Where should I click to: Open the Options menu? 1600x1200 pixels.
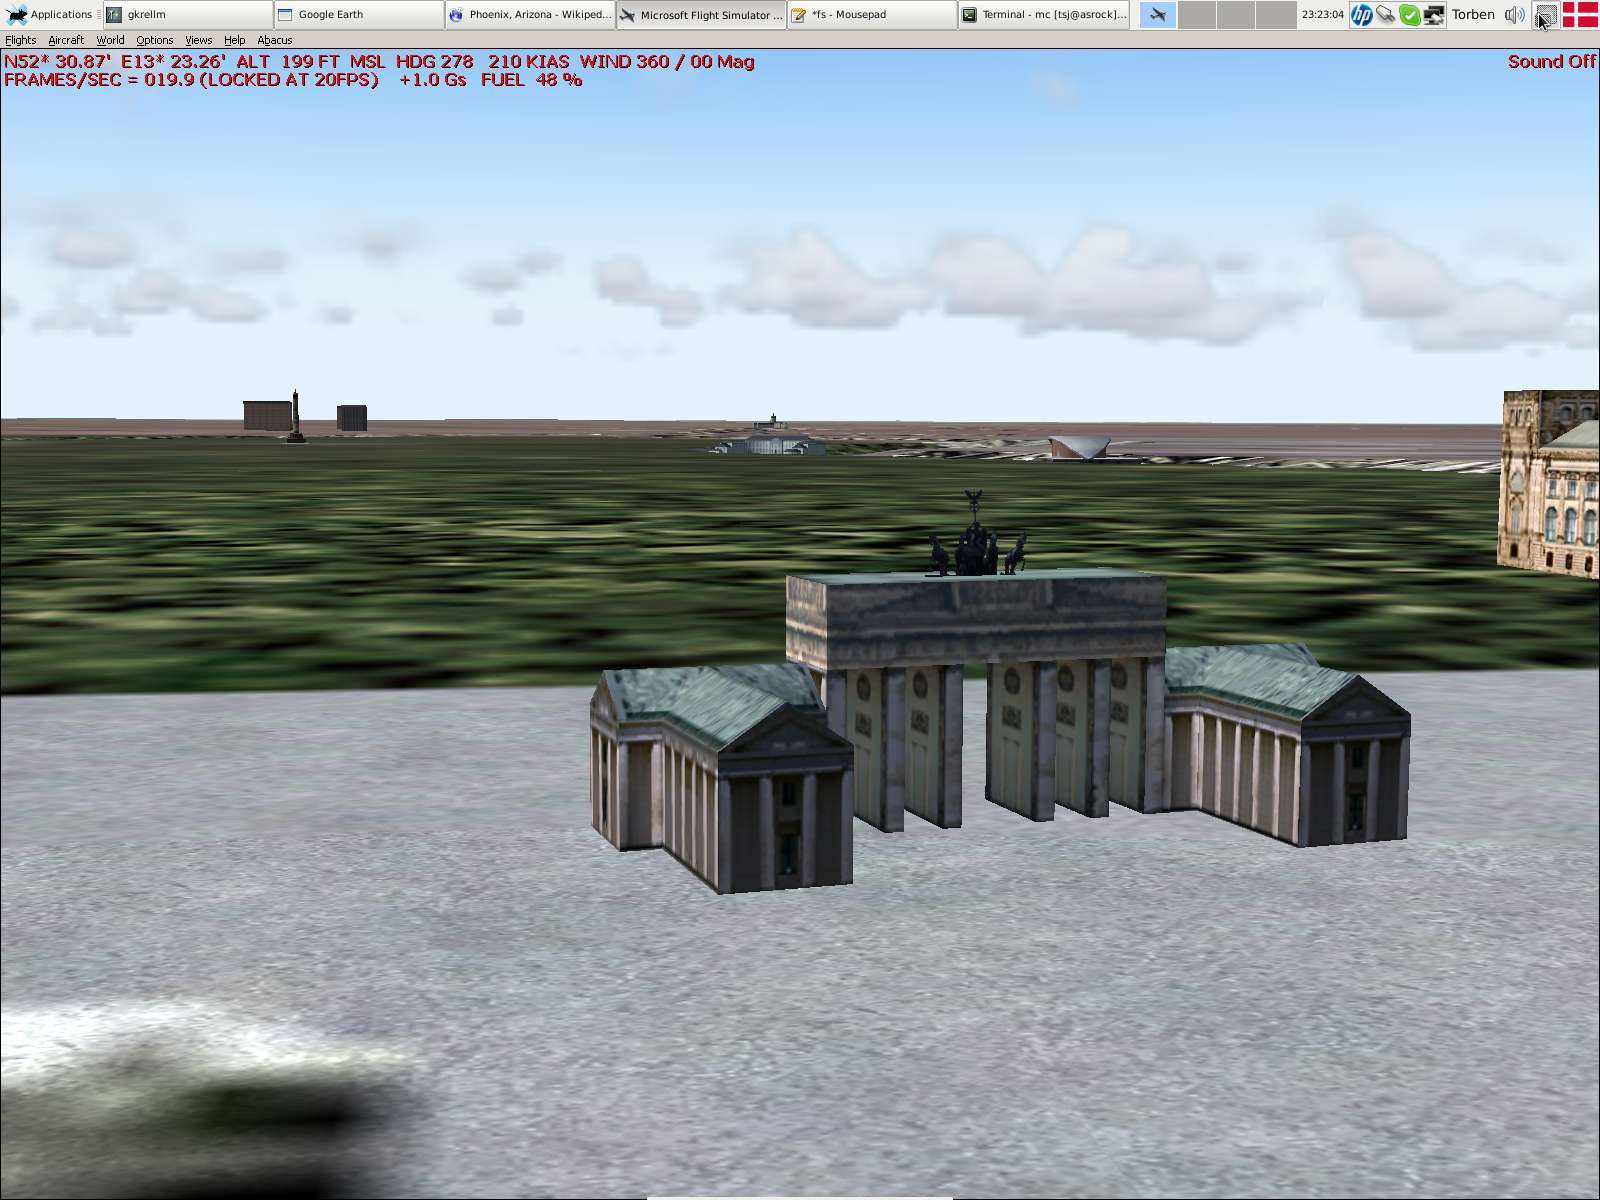155,40
